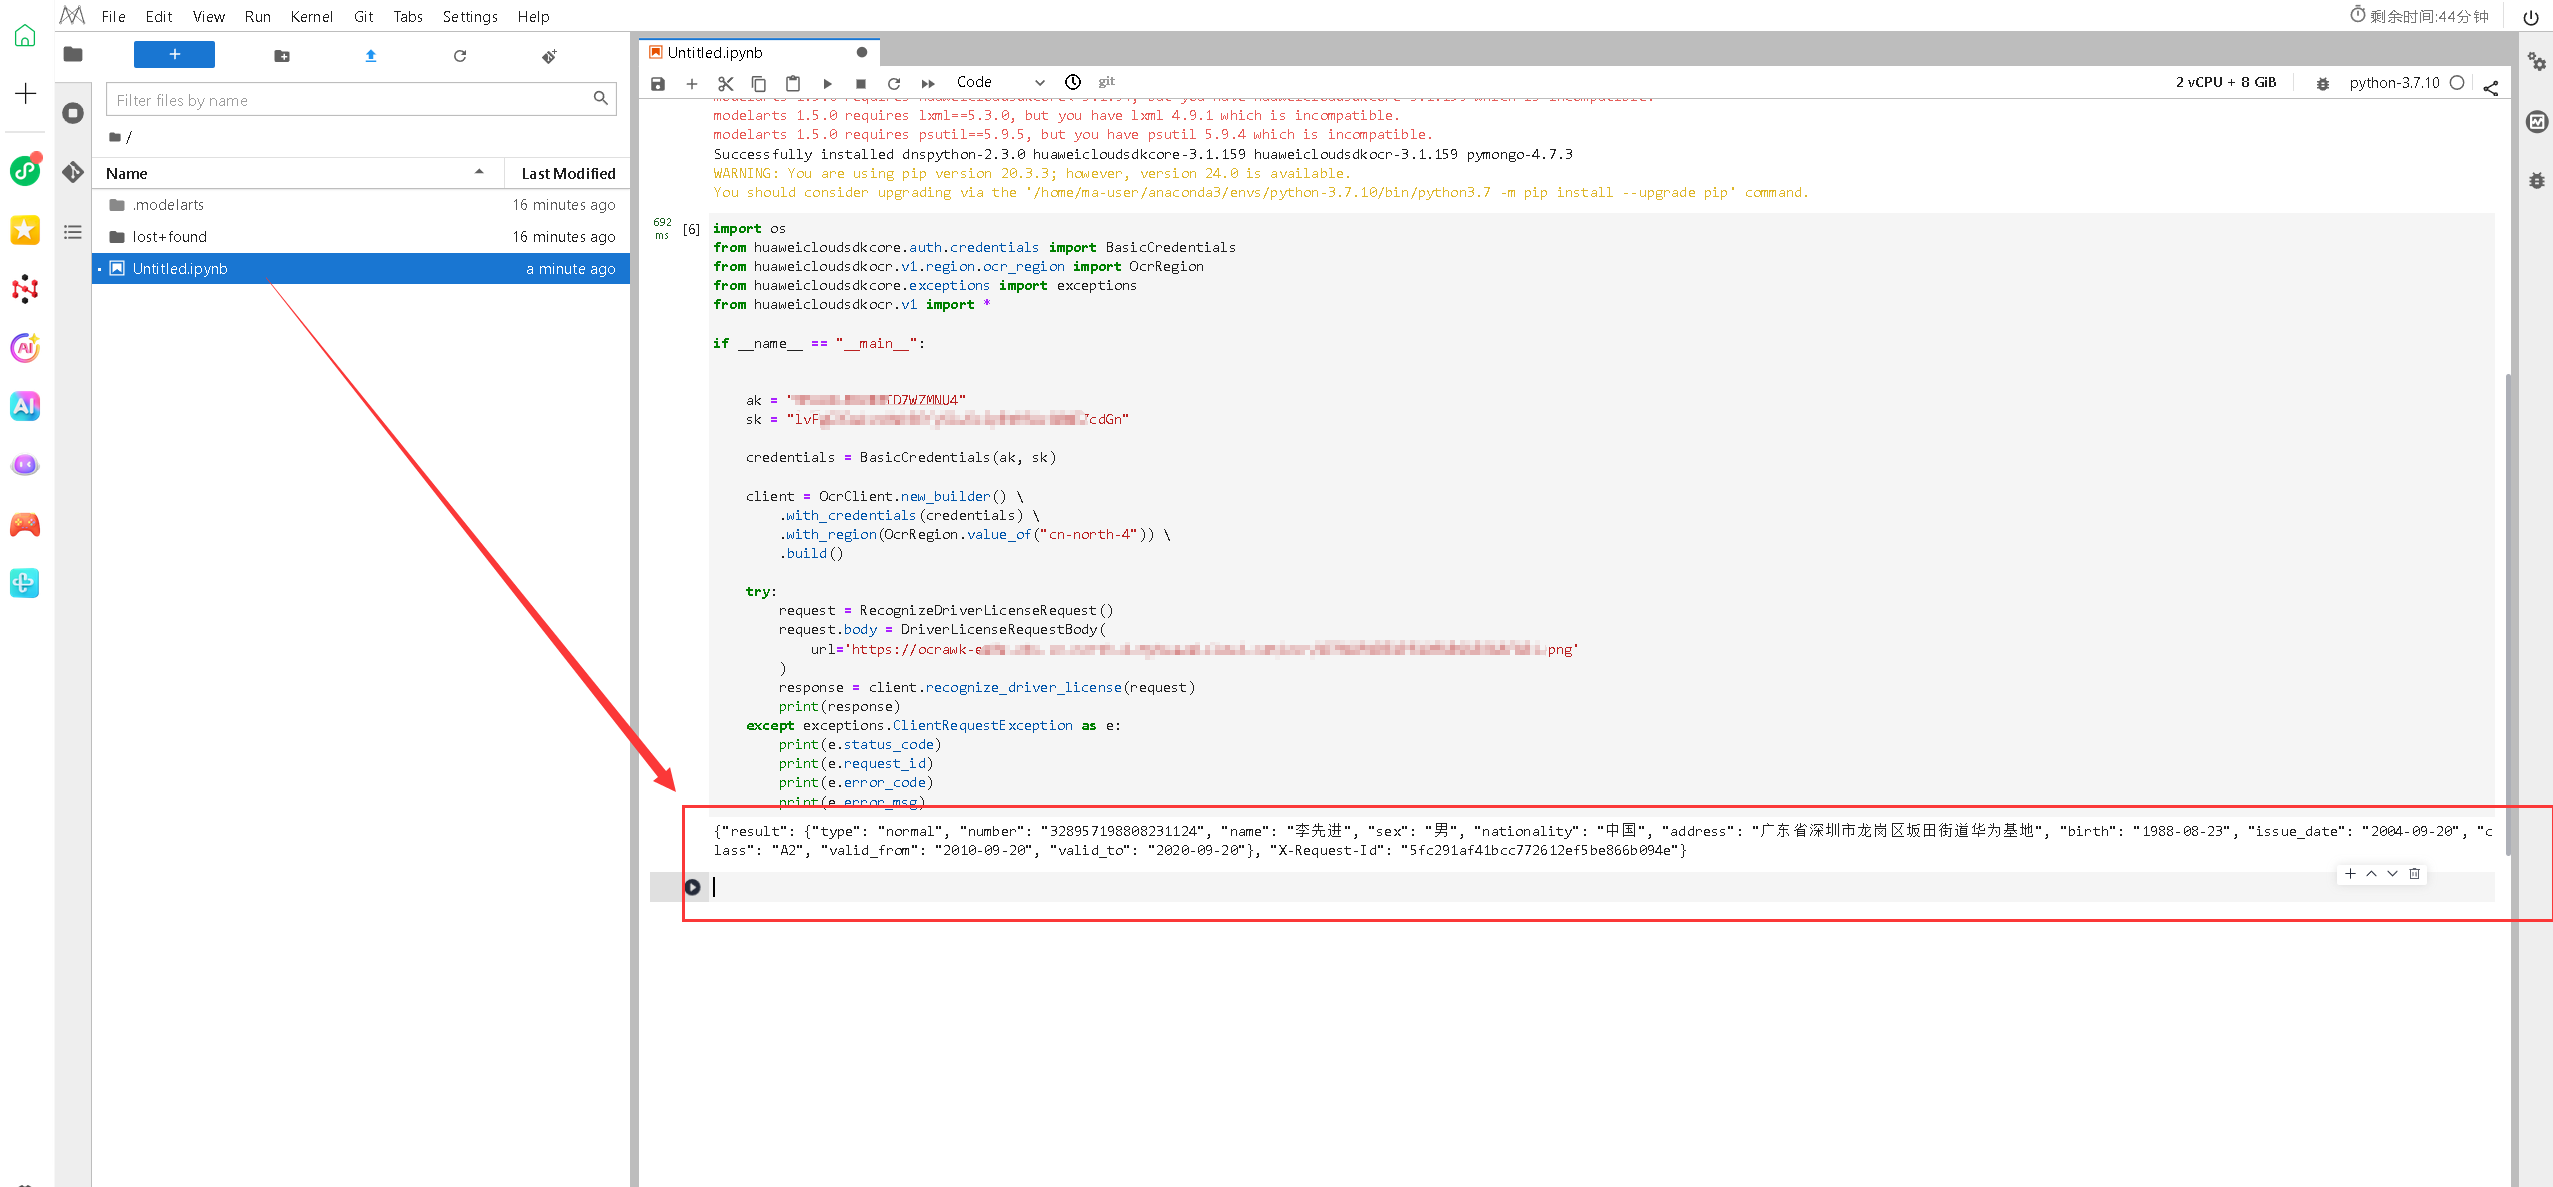
Task: Save the notebook with the floppy icon
Action: (658, 83)
